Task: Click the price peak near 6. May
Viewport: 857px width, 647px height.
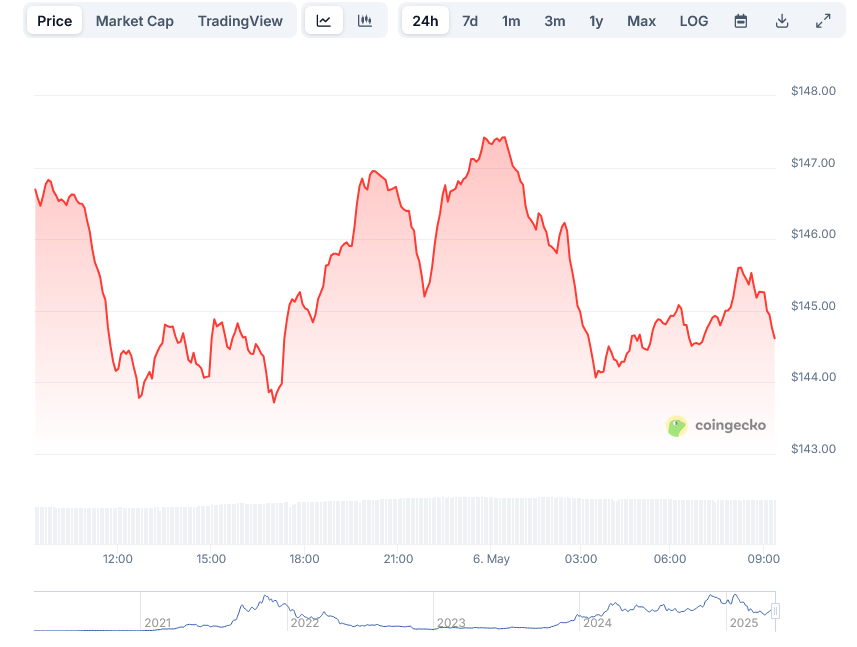Action: pos(502,138)
